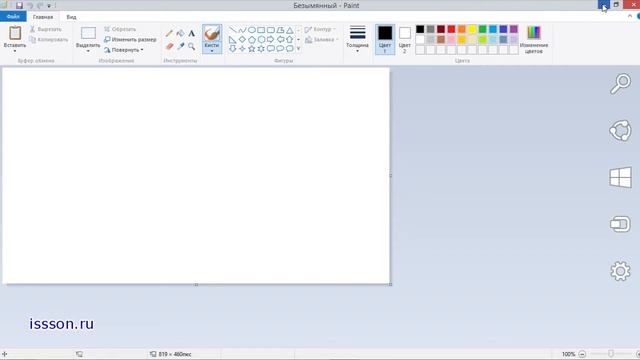Click the Вставить clipboard icon
The image size is (640, 360).
point(15,33)
